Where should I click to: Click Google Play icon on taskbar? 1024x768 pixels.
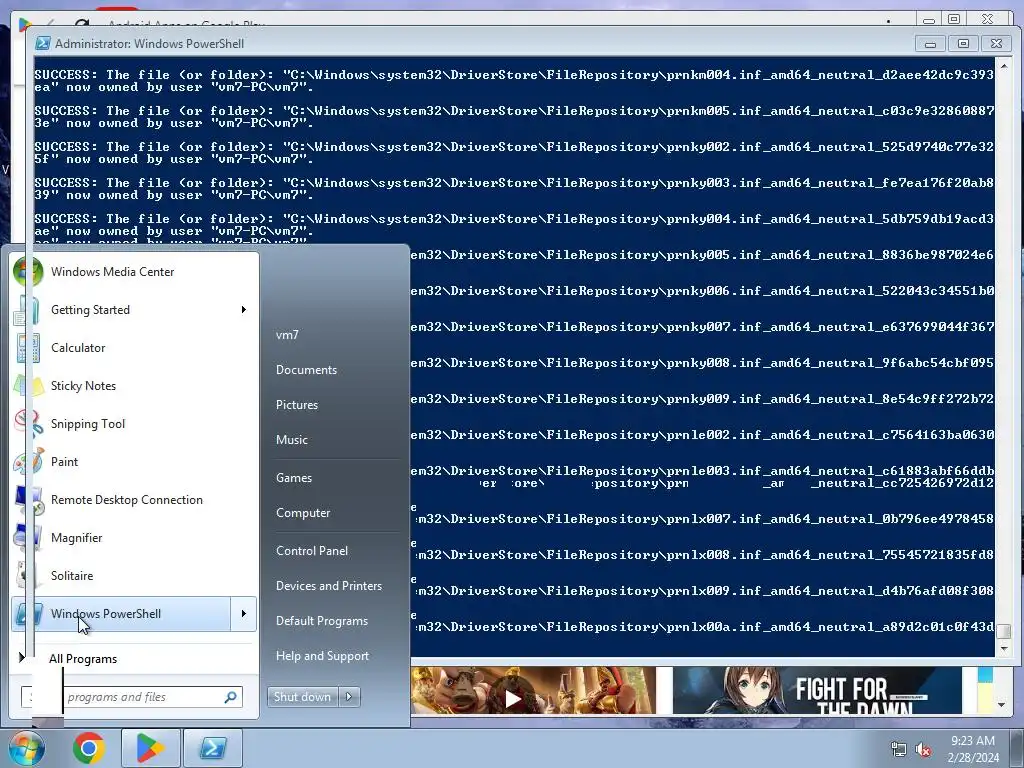[x=150, y=748]
